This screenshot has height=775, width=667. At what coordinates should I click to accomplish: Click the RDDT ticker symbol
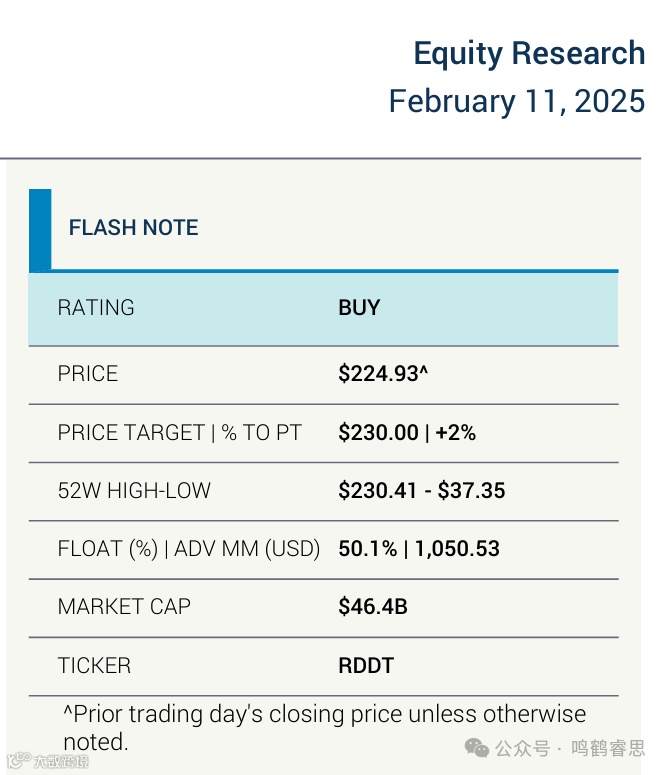367,665
